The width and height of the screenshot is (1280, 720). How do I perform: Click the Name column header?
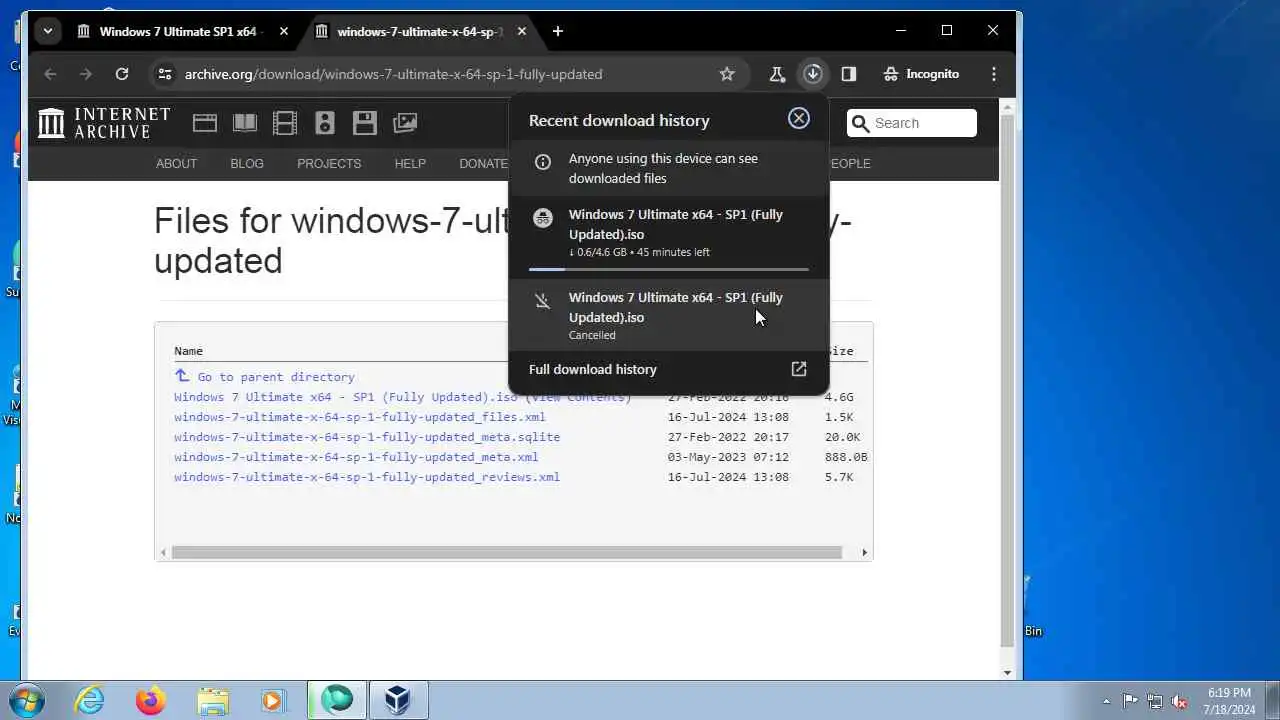(188, 351)
